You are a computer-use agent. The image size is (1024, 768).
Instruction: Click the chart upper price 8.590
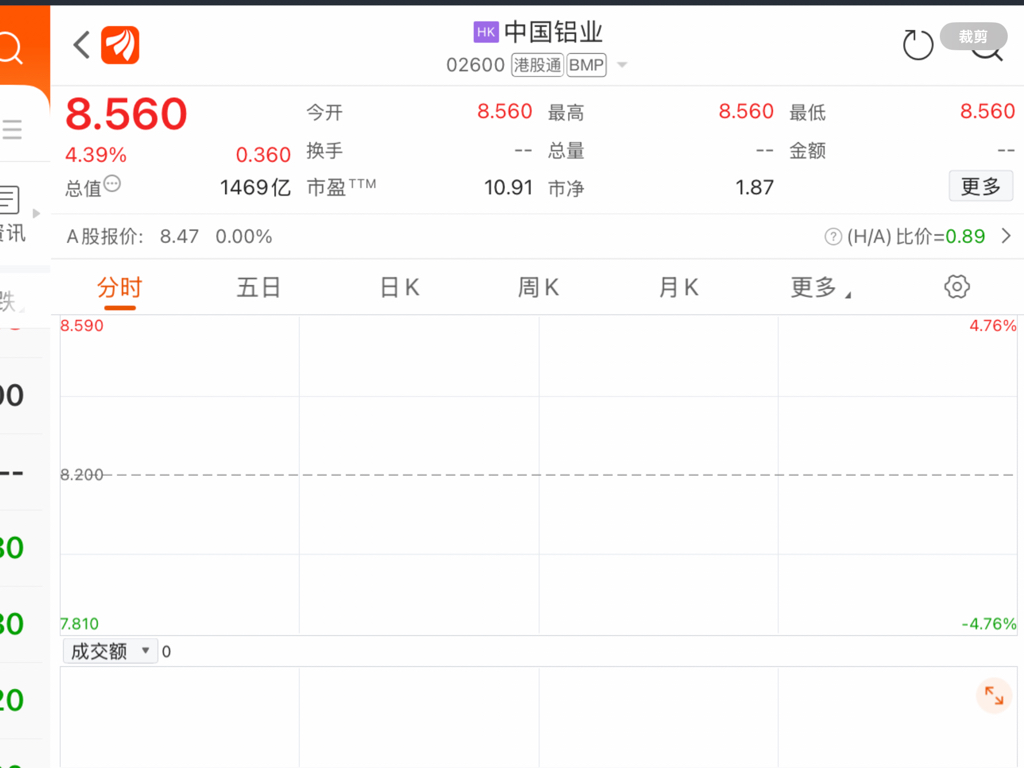pos(82,326)
